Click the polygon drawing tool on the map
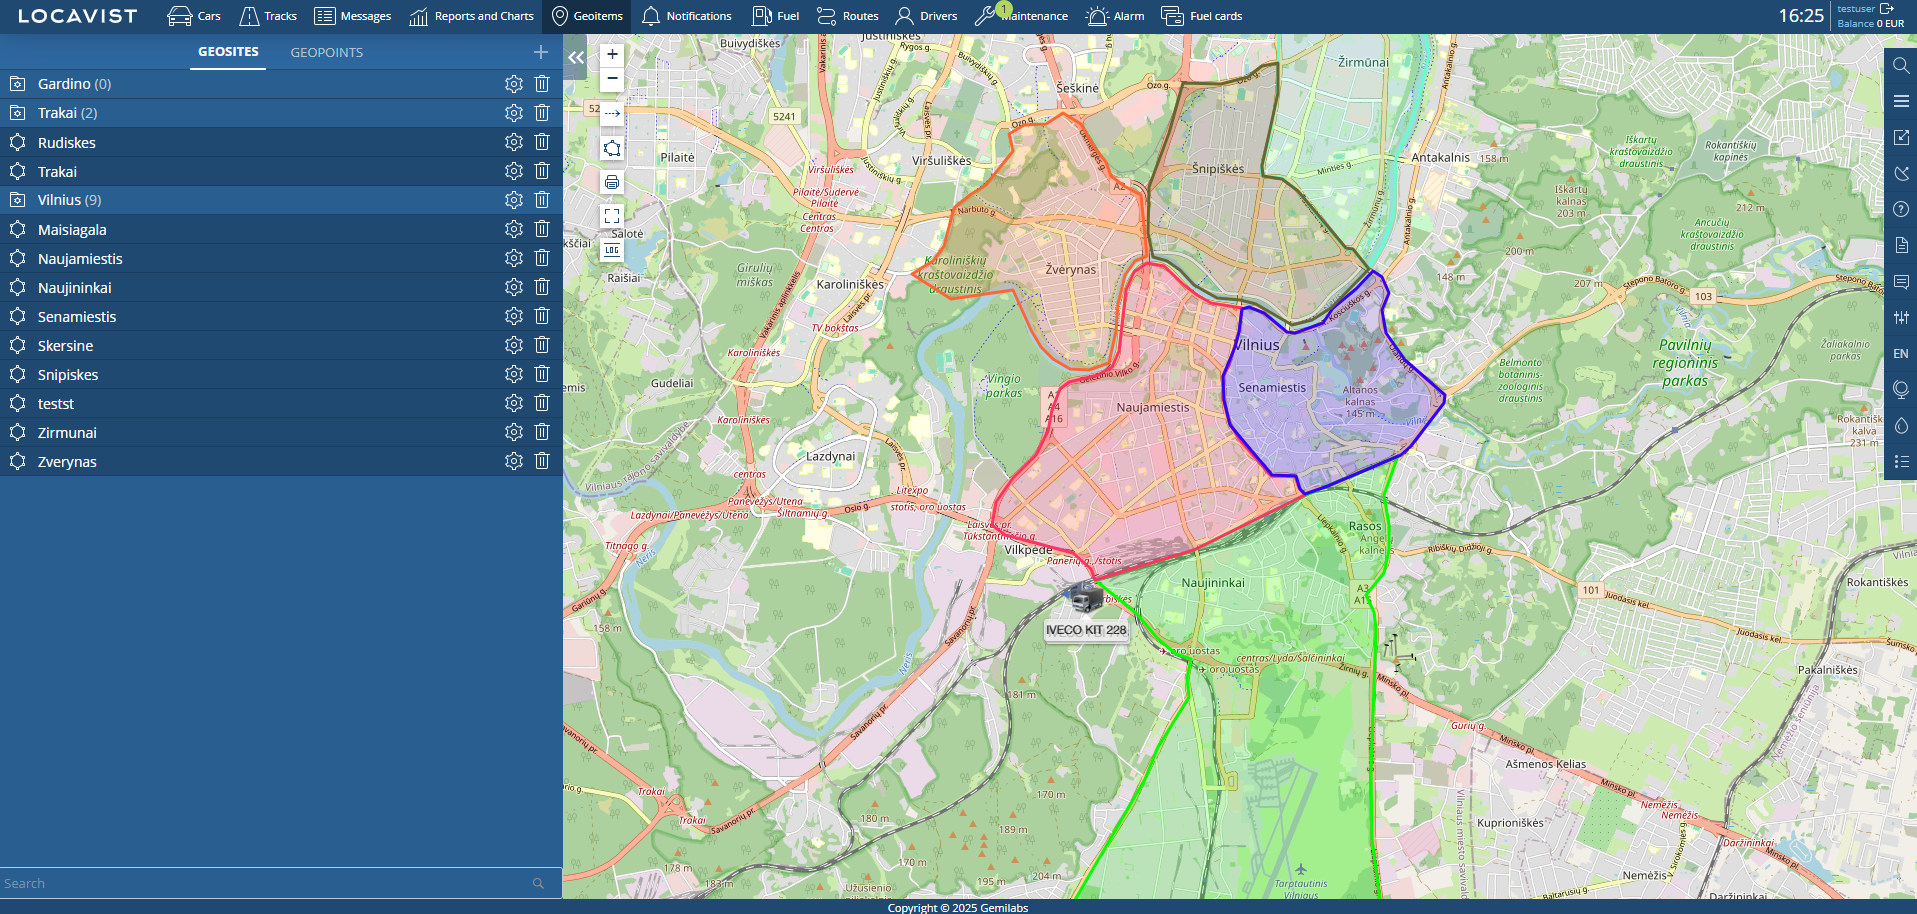 tap(611, 148)
